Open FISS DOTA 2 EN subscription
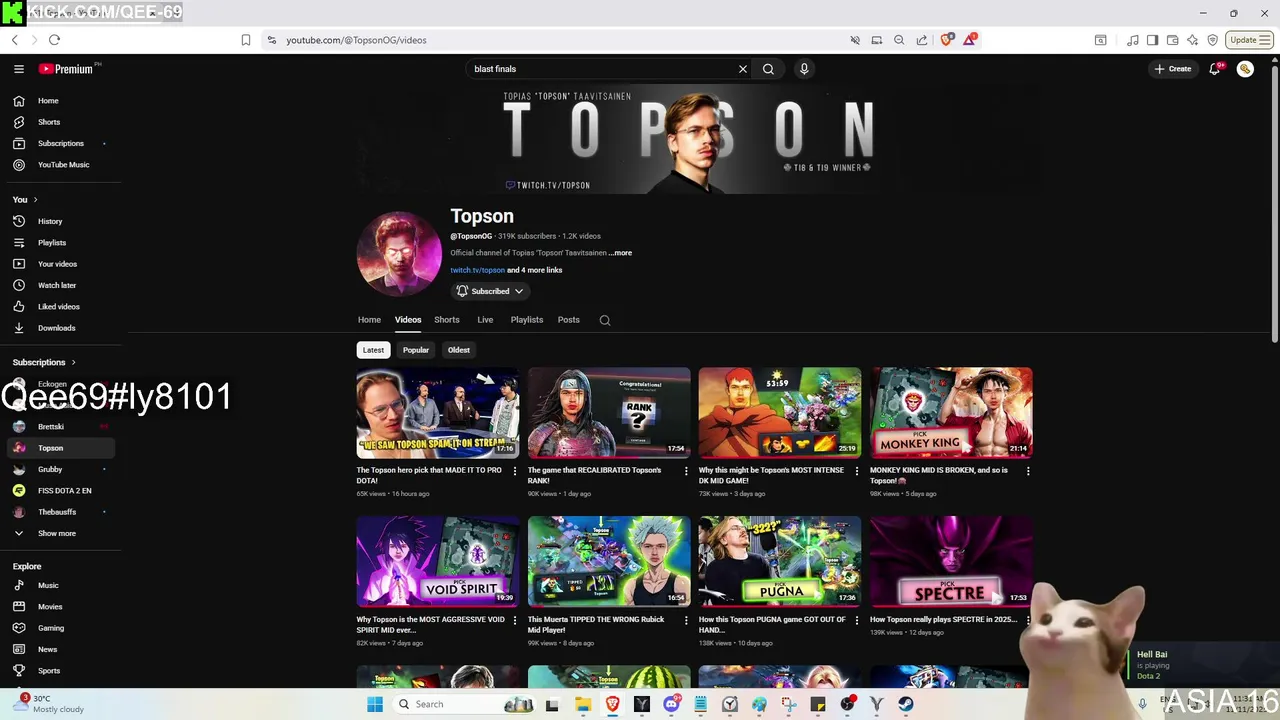The width and height of the screenshot is (1280, 720). tap(60, 490)
